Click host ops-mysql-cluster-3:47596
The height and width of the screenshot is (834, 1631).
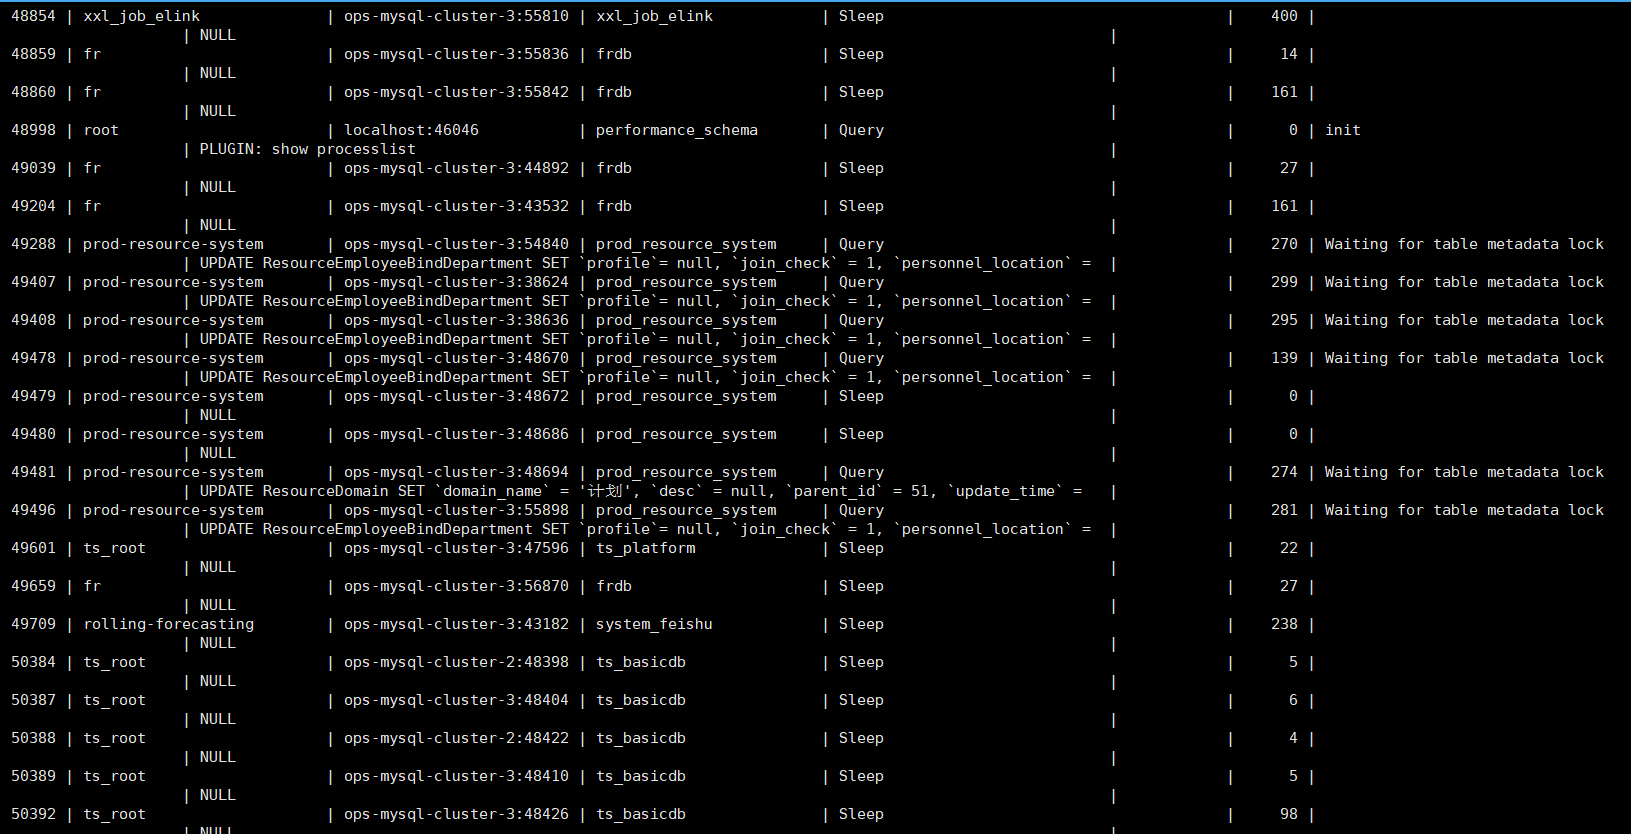[x=456, y=548]
